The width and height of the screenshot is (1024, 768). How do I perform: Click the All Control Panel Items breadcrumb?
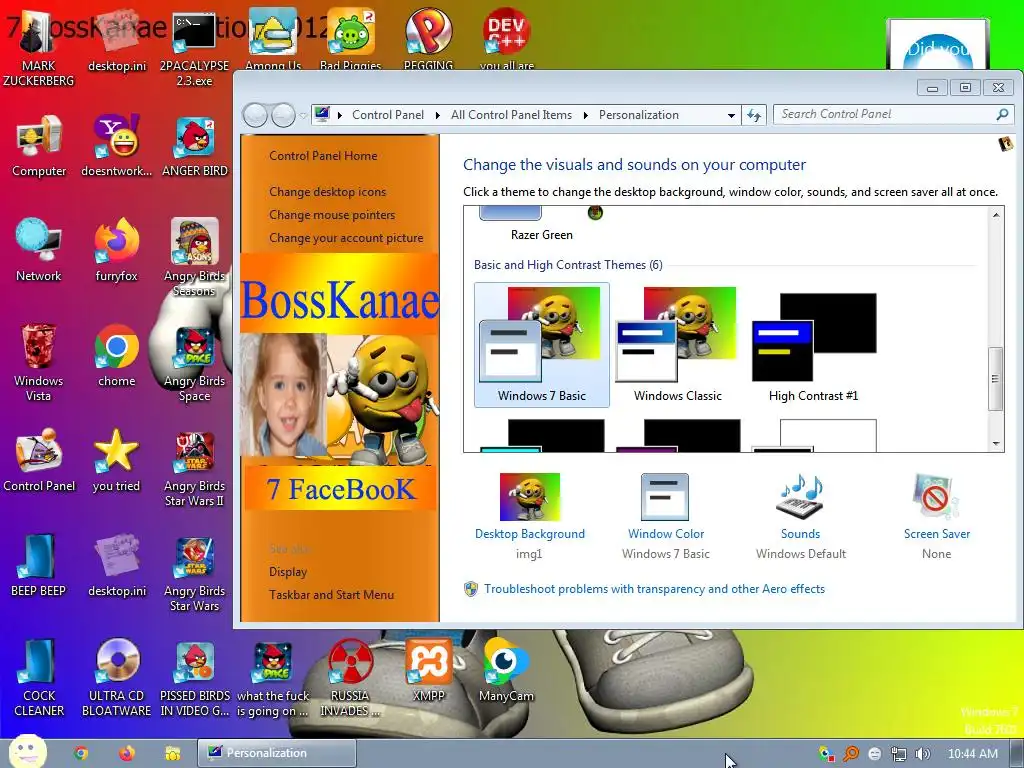pyautogui.click(x=511, y=115)
